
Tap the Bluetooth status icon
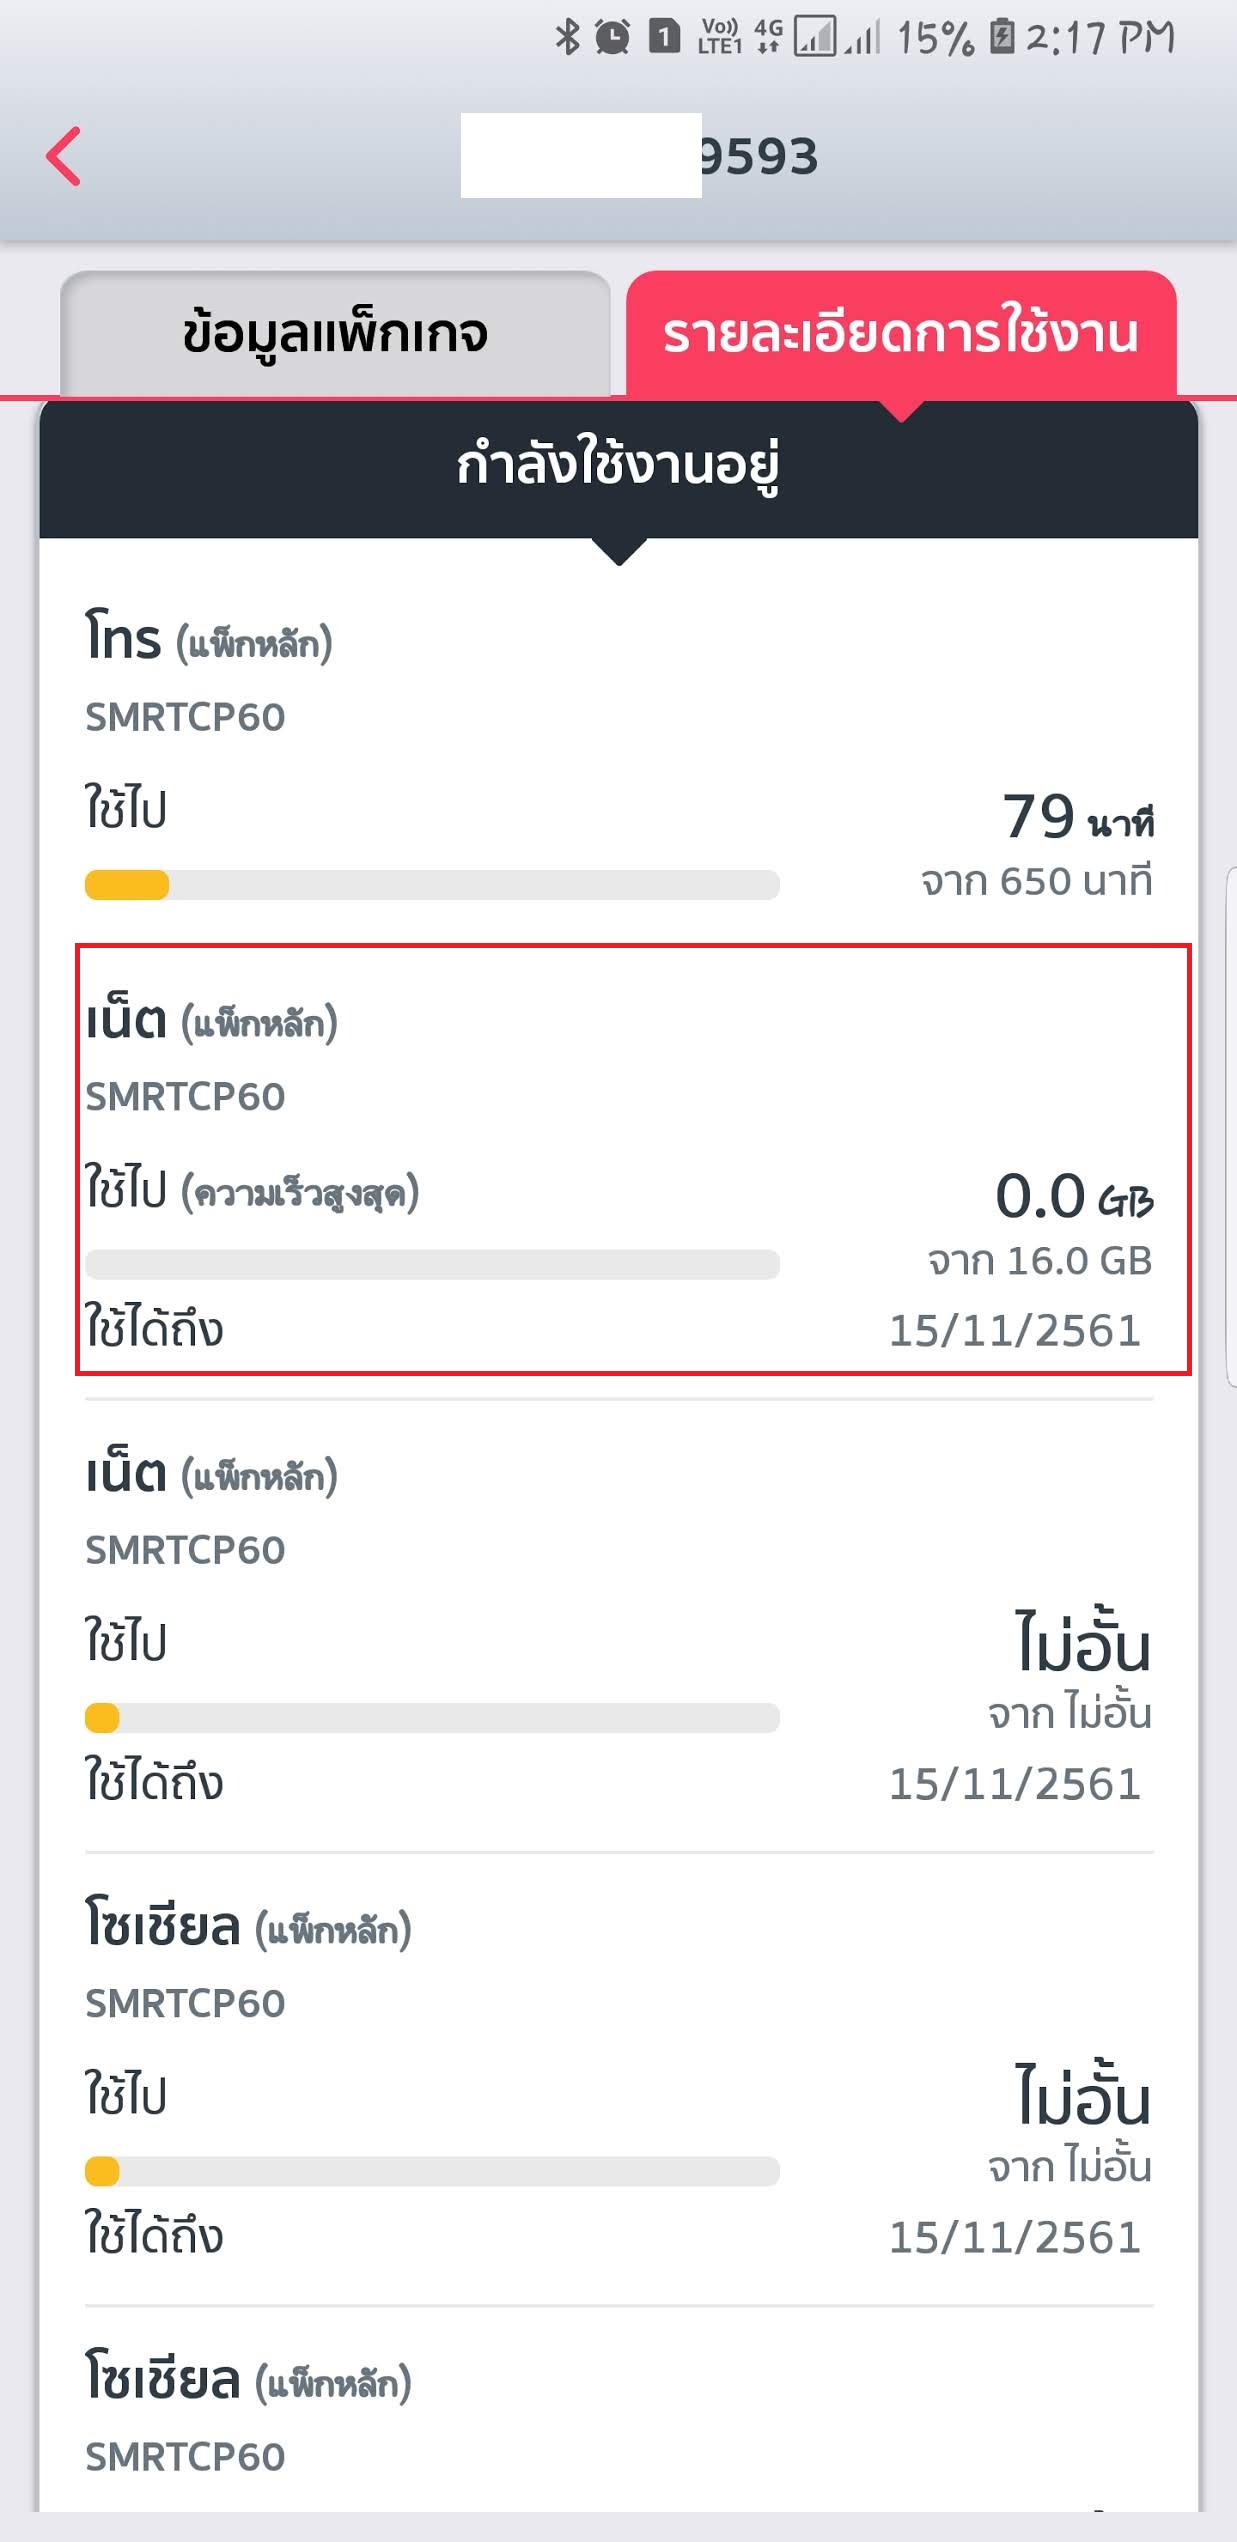pos(567,38)
